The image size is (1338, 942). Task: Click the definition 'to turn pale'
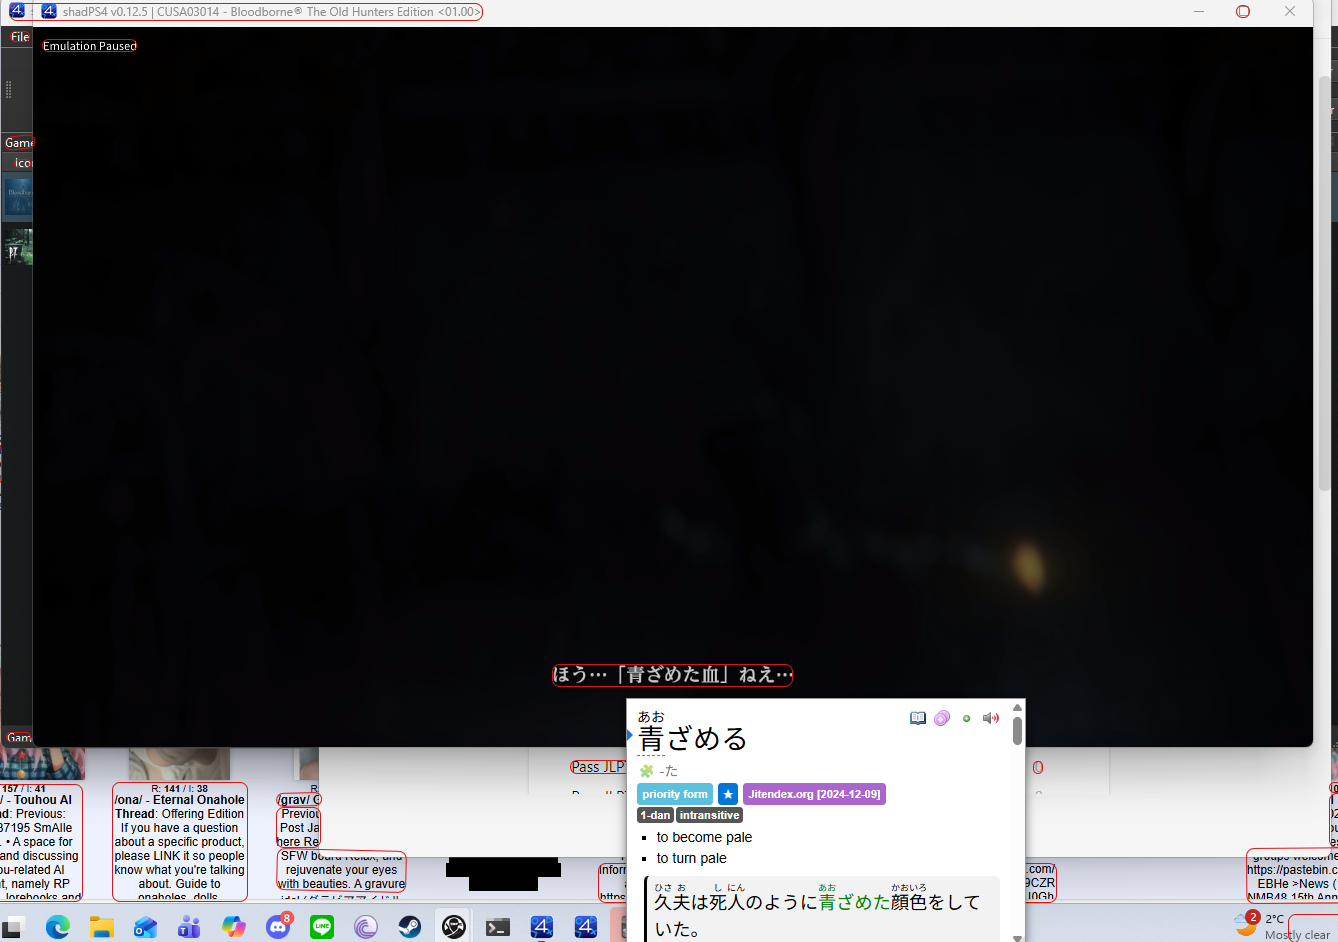pyautogui.click(x=691, y=858)
